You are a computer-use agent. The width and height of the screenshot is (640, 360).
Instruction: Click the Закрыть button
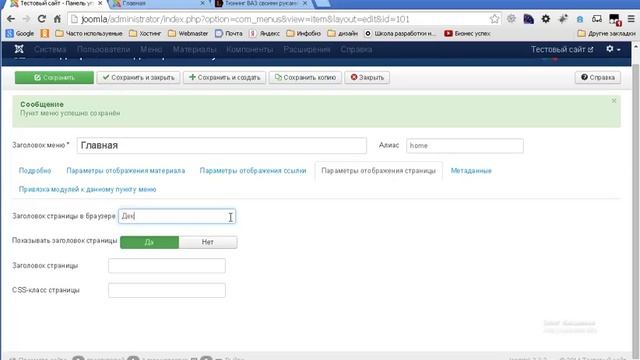tap(367, 78)
